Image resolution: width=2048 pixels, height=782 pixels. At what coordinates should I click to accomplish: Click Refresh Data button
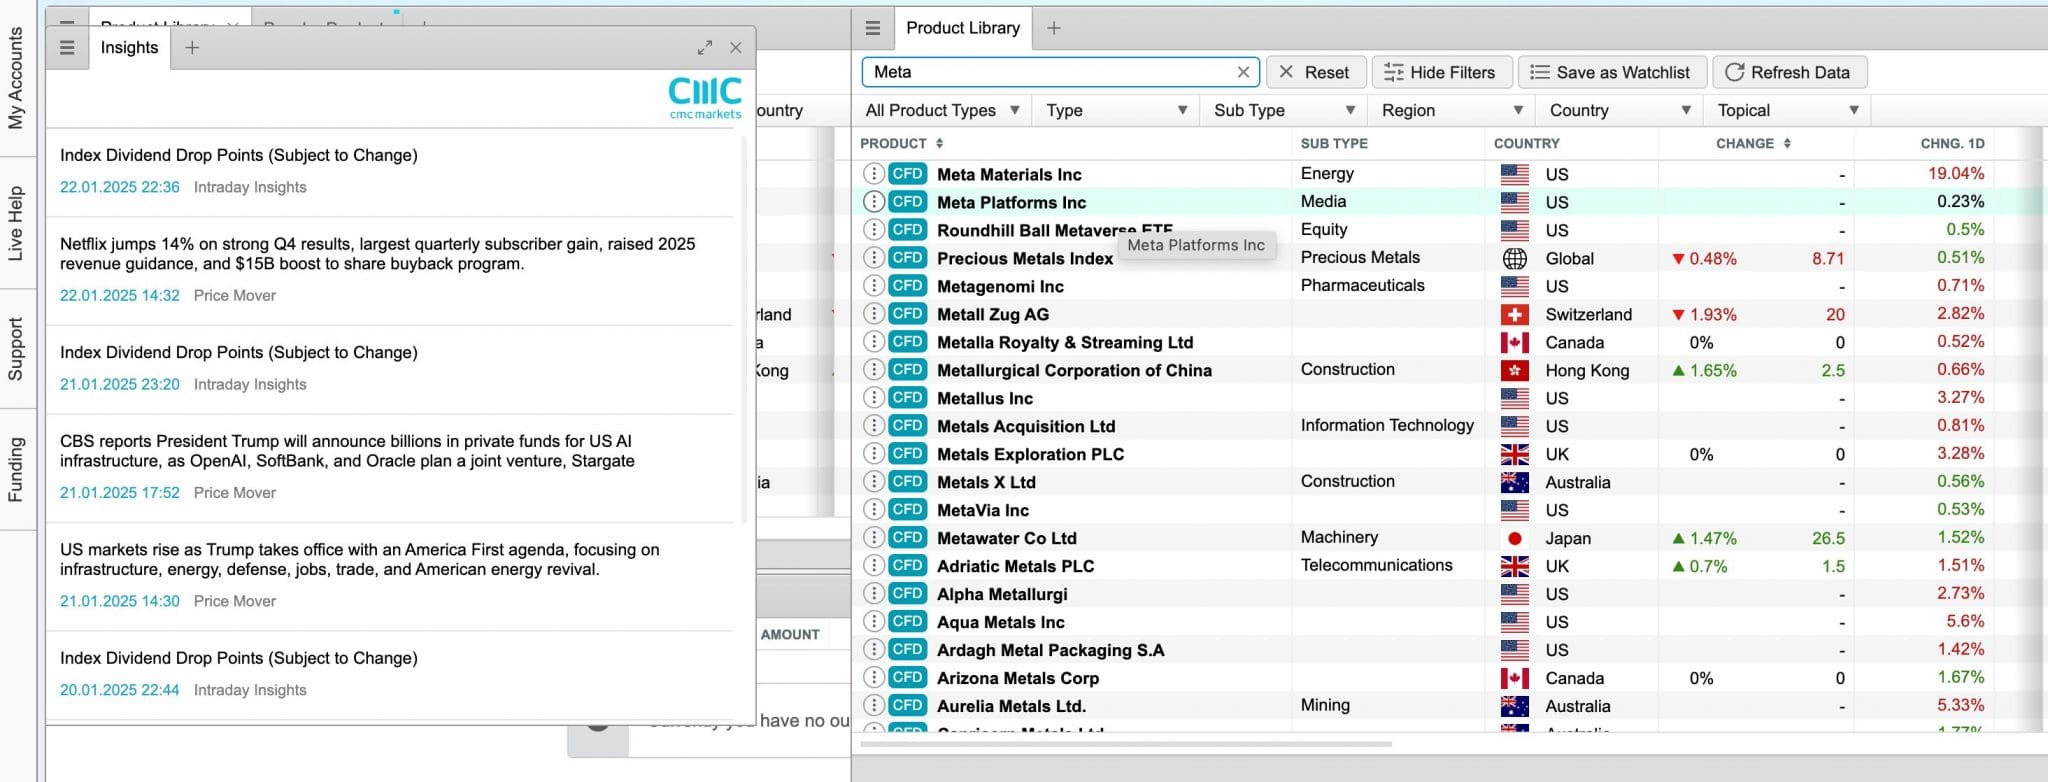pos(1788,72)
